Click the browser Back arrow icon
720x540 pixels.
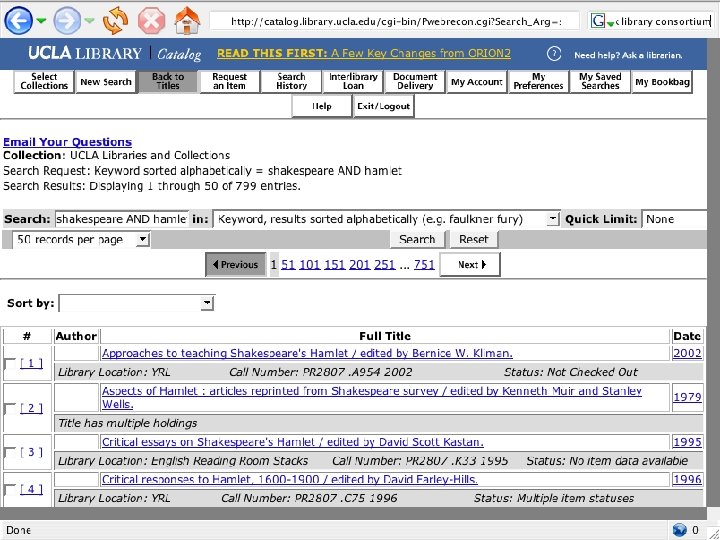[x=18, y=20]
